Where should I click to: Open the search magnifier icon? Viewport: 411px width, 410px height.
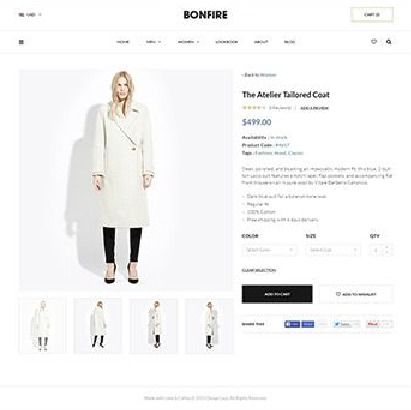[389, 42]
